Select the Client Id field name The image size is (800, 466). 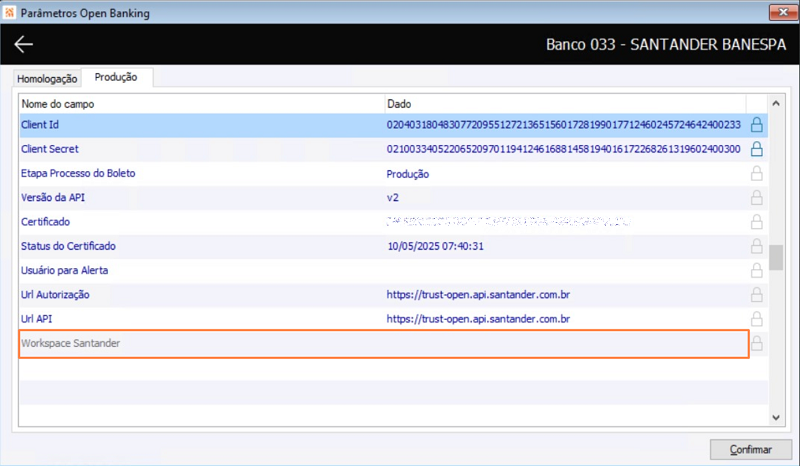[40, 125]
